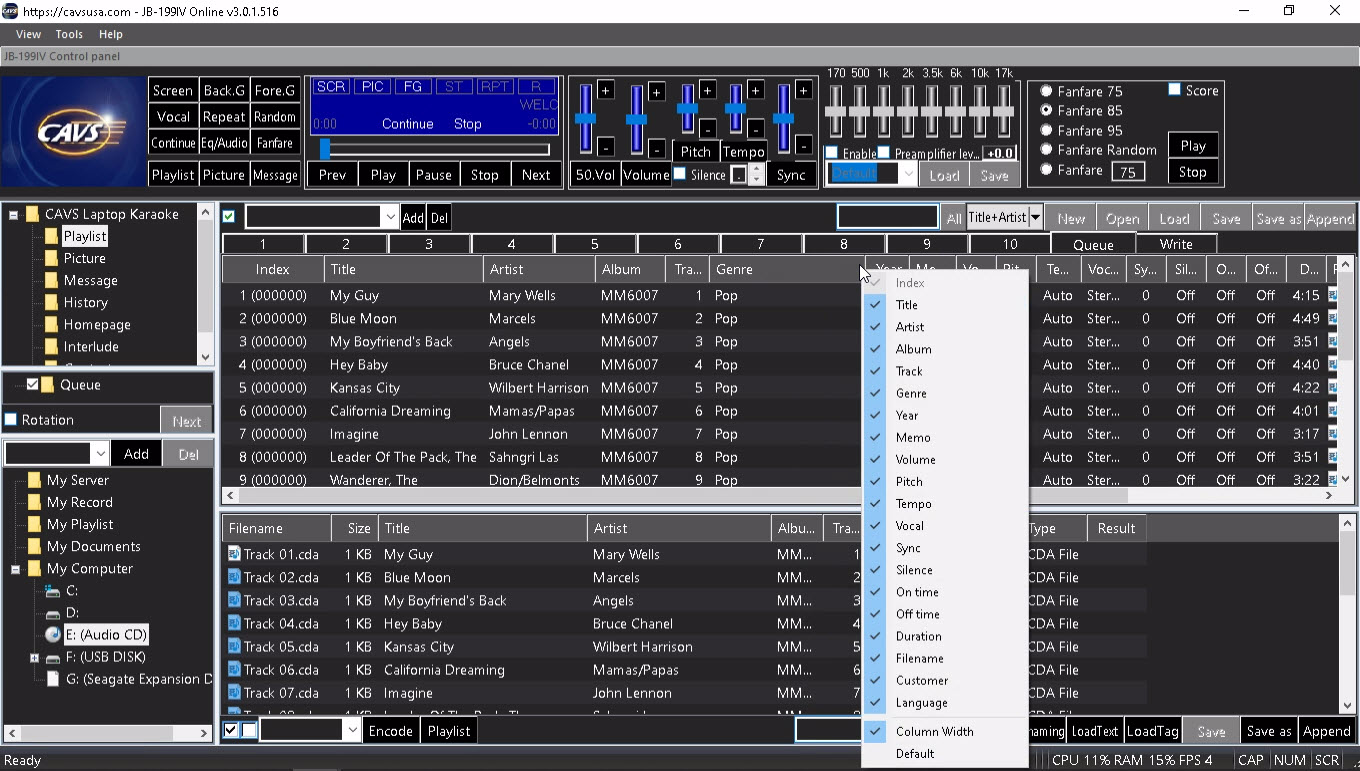Viewport: 1360px width, 771px height.
Task: Click the Homepage folder icon
Action: tap(50, 324)
